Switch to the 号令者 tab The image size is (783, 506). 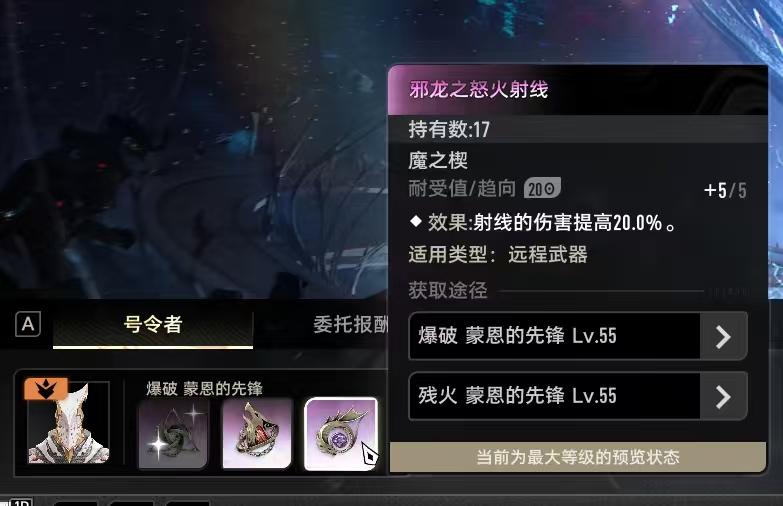[x=153, y=325]
